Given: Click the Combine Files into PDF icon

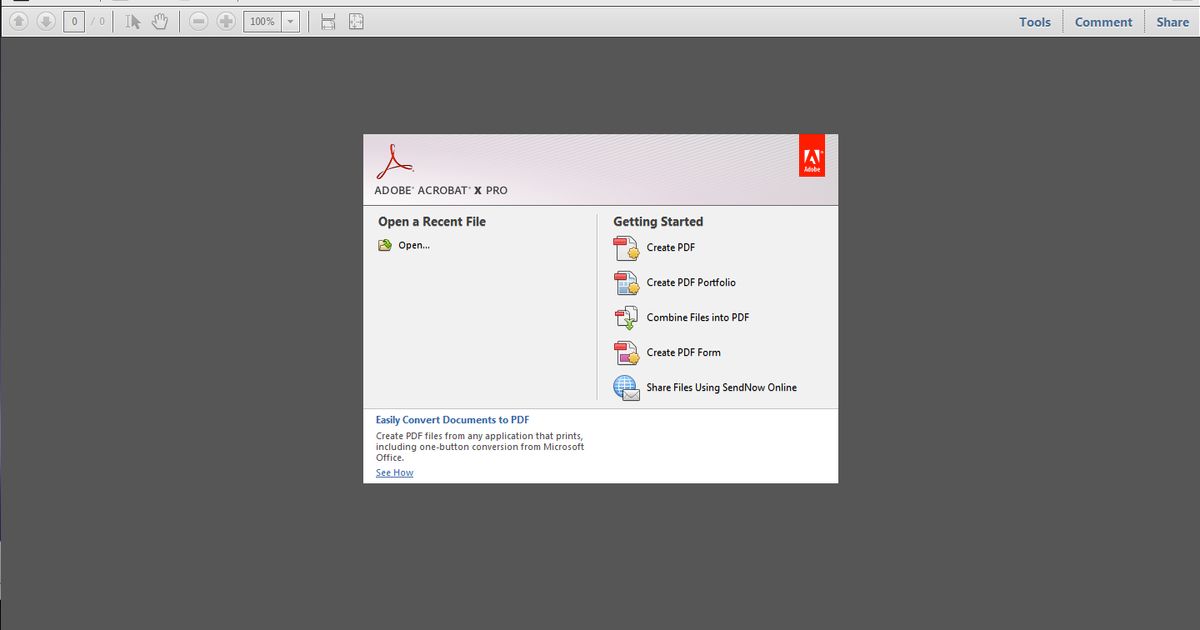Looking at the screenshot, I should click(626, 318).
